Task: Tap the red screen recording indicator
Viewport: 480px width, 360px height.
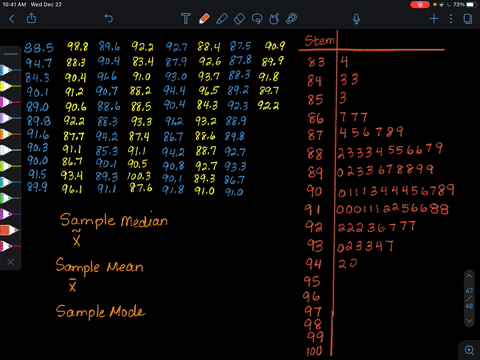Action: 420,5
